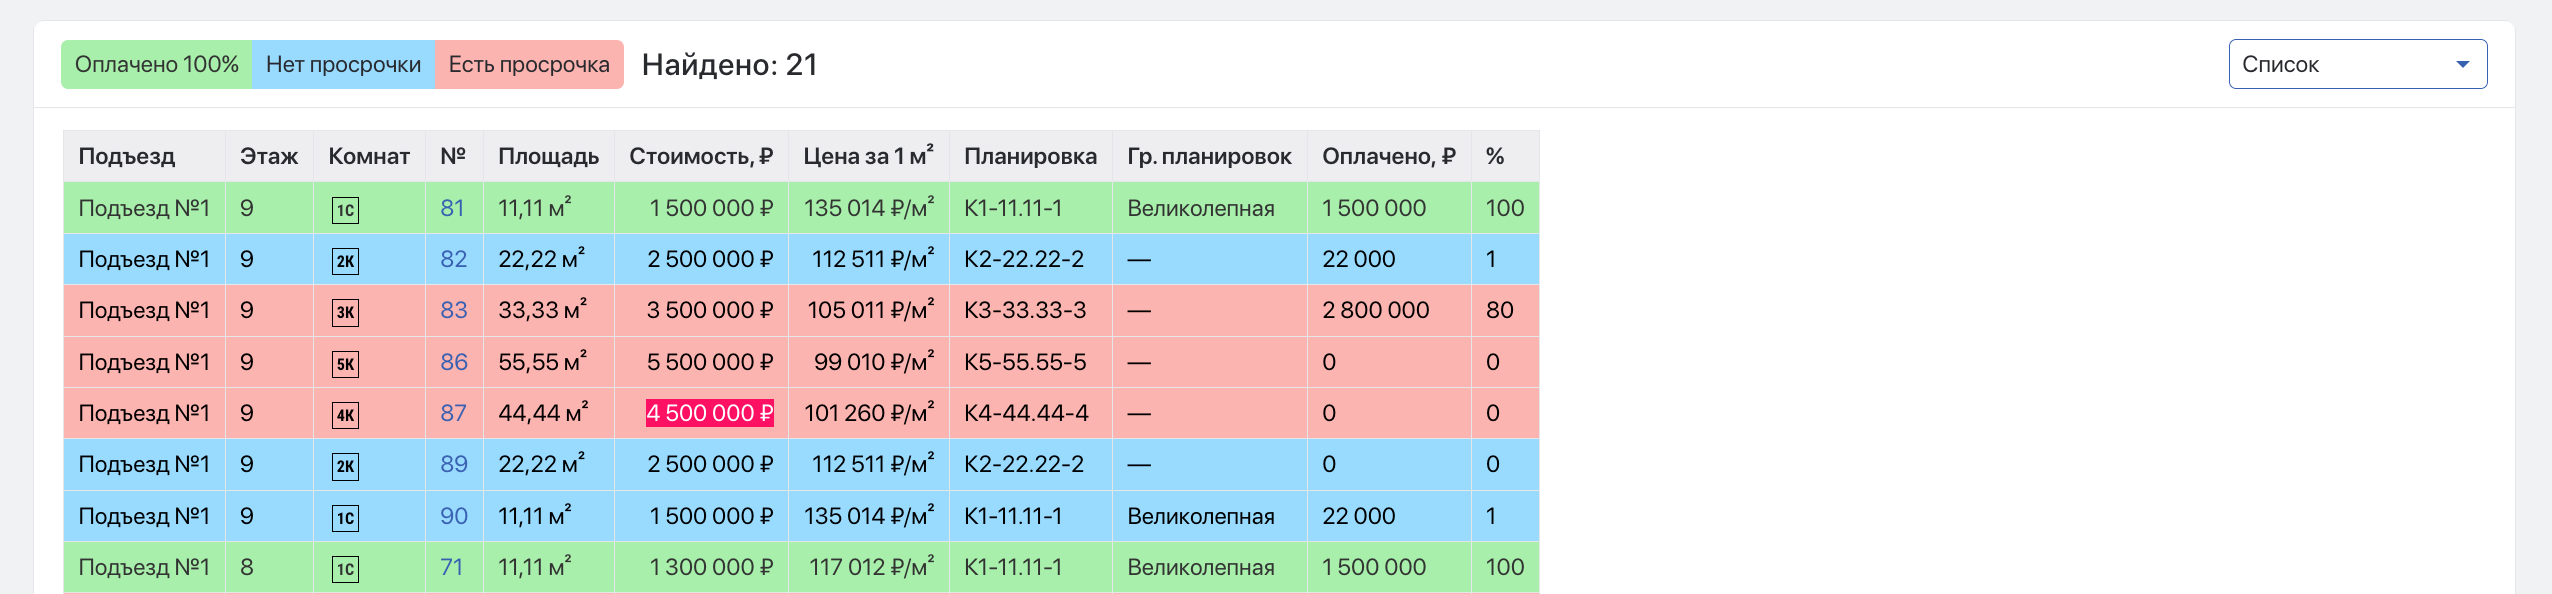2552x594 pixels.
Task: Open apartment number 87 link
Action: pyautogui.click(x=453, y=413)
